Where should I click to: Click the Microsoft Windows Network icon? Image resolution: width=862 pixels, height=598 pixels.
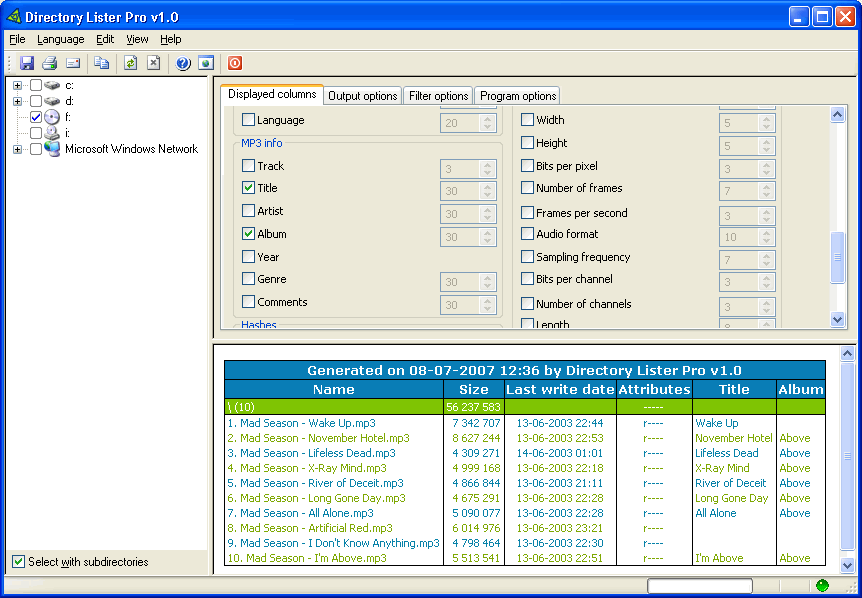click(52, 149)
